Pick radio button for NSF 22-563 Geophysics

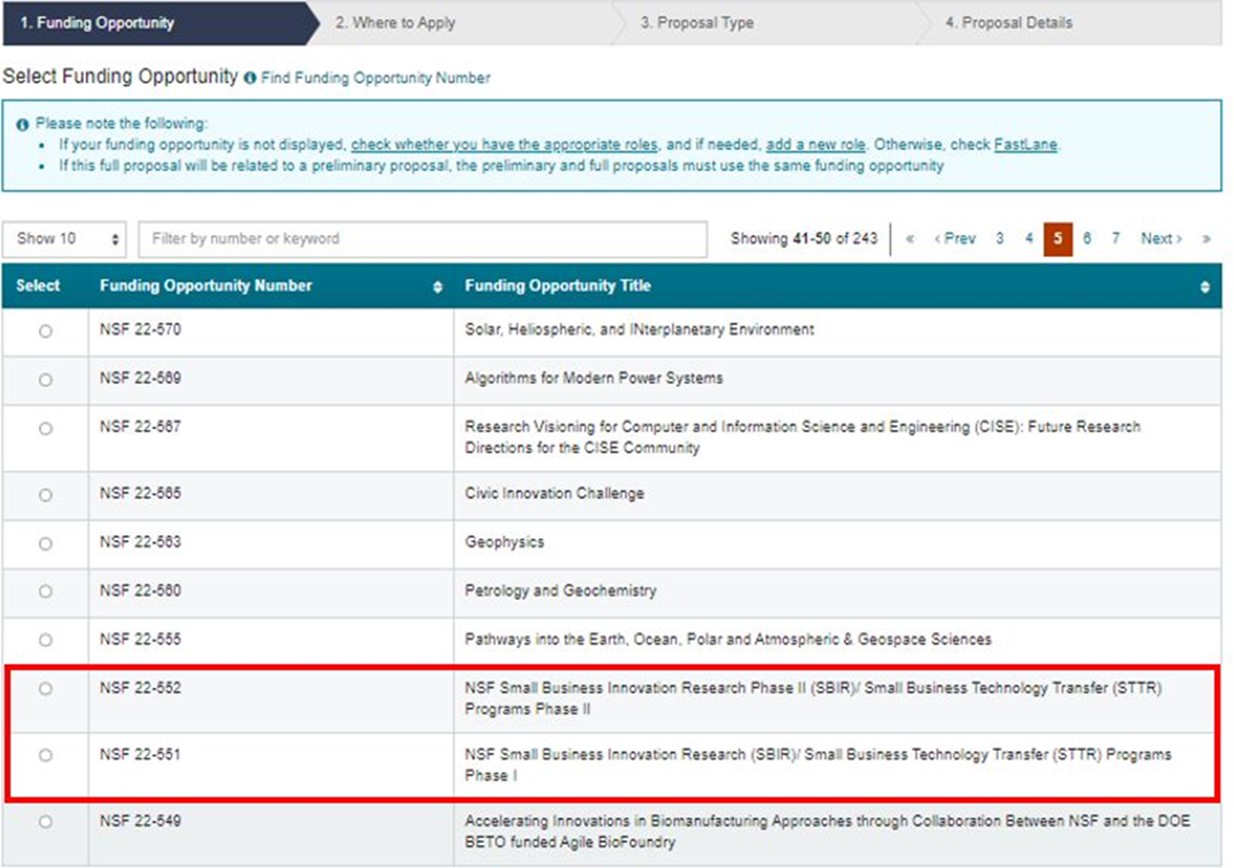coord(45,544)
